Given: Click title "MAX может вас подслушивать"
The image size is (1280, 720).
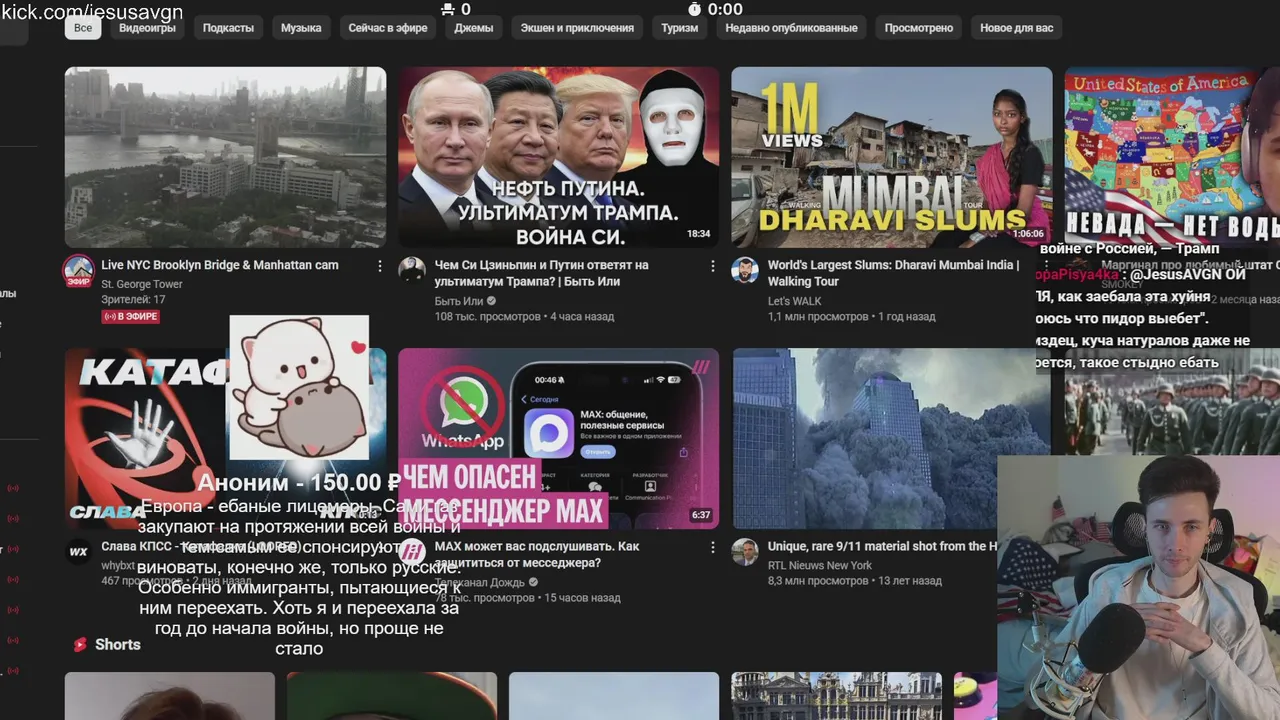Looking at the screenshot, I should (537, 554).
